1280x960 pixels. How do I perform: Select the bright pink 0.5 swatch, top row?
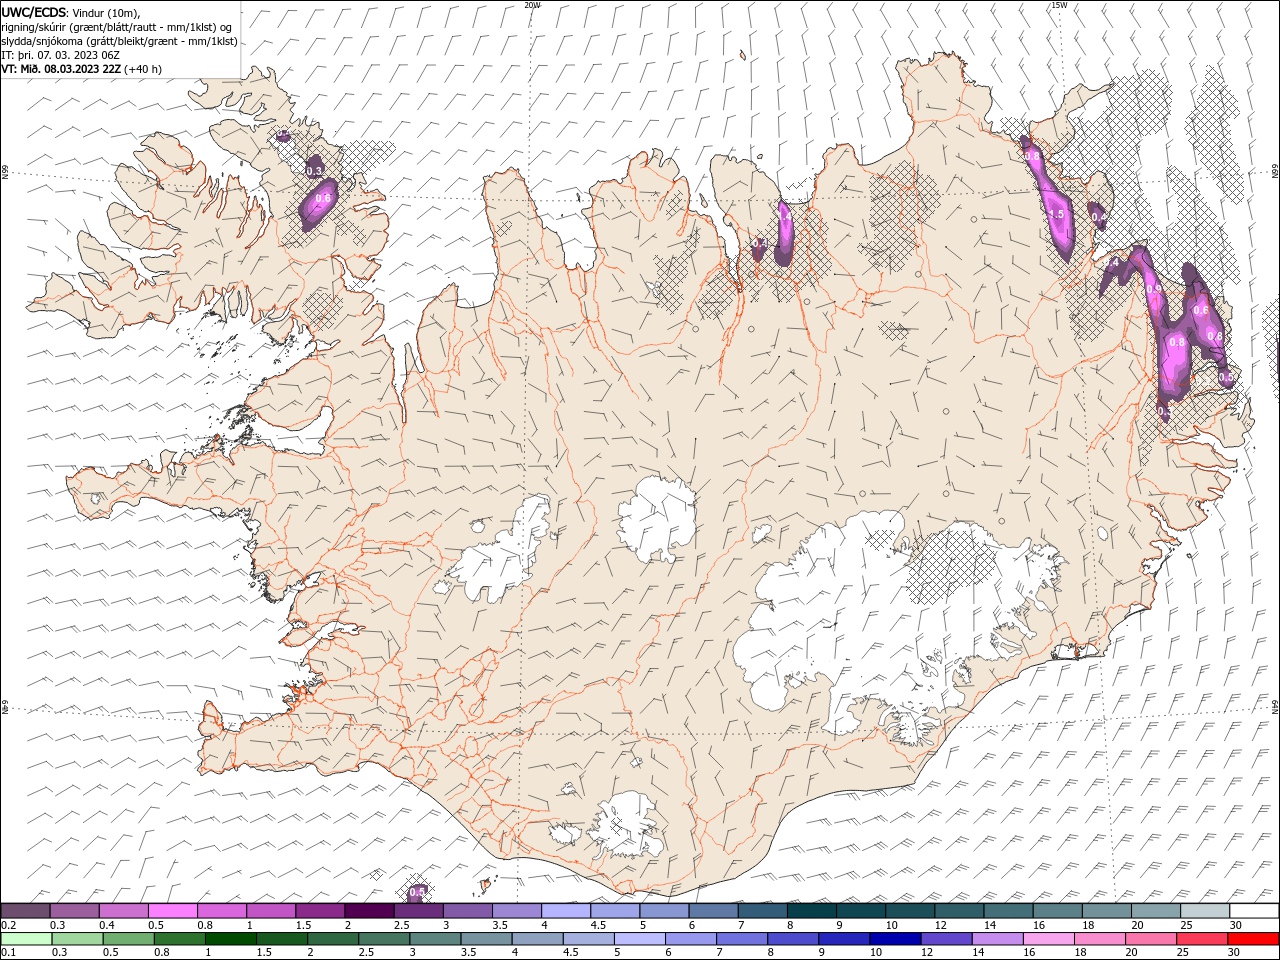tap(173, 911)
